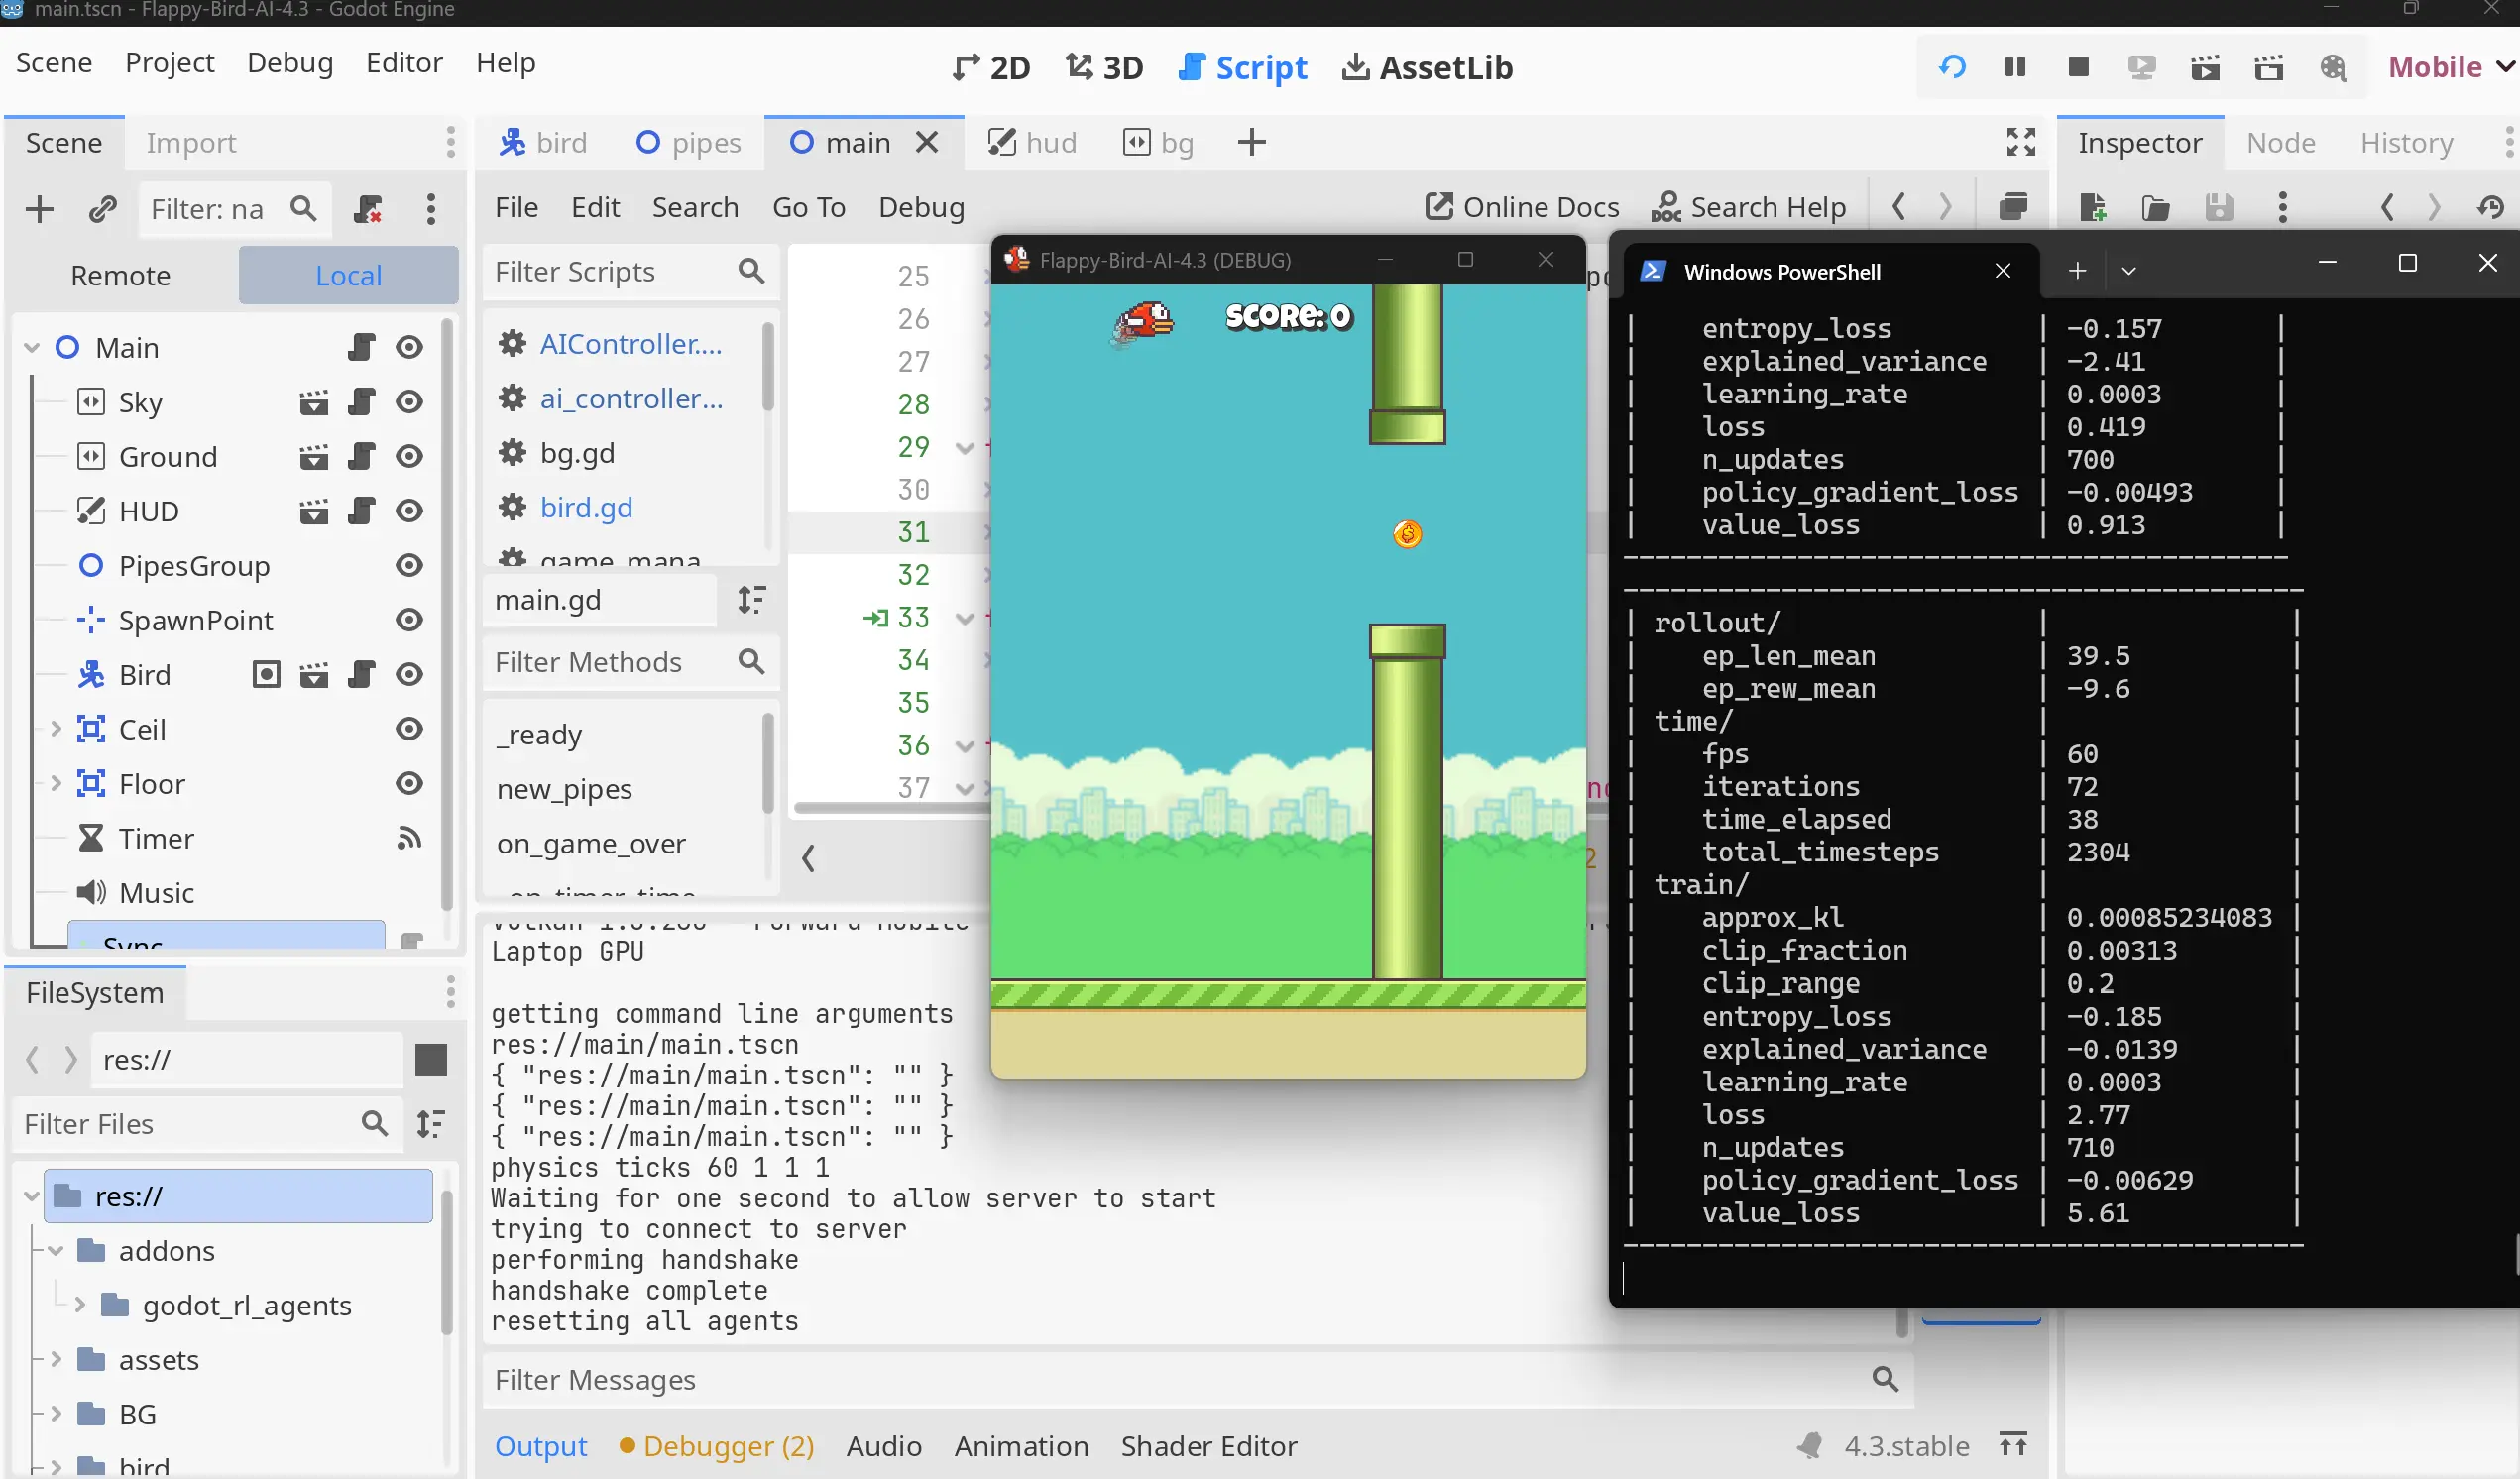Open the Debug menu in top bar
Image resolution: width=2520 pixels, height=1479 pixels.
point(290,63)
